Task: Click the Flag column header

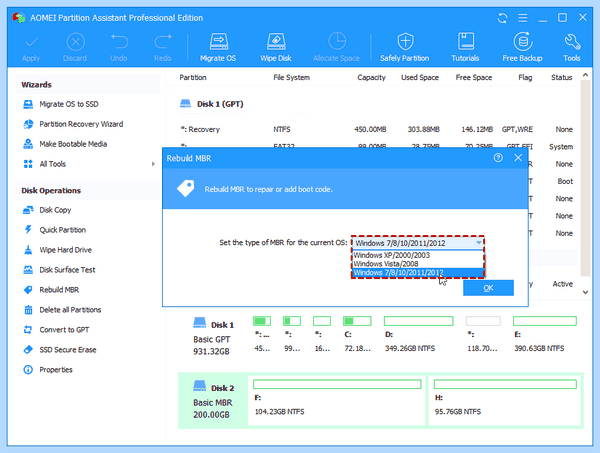Action: [525, 77]
